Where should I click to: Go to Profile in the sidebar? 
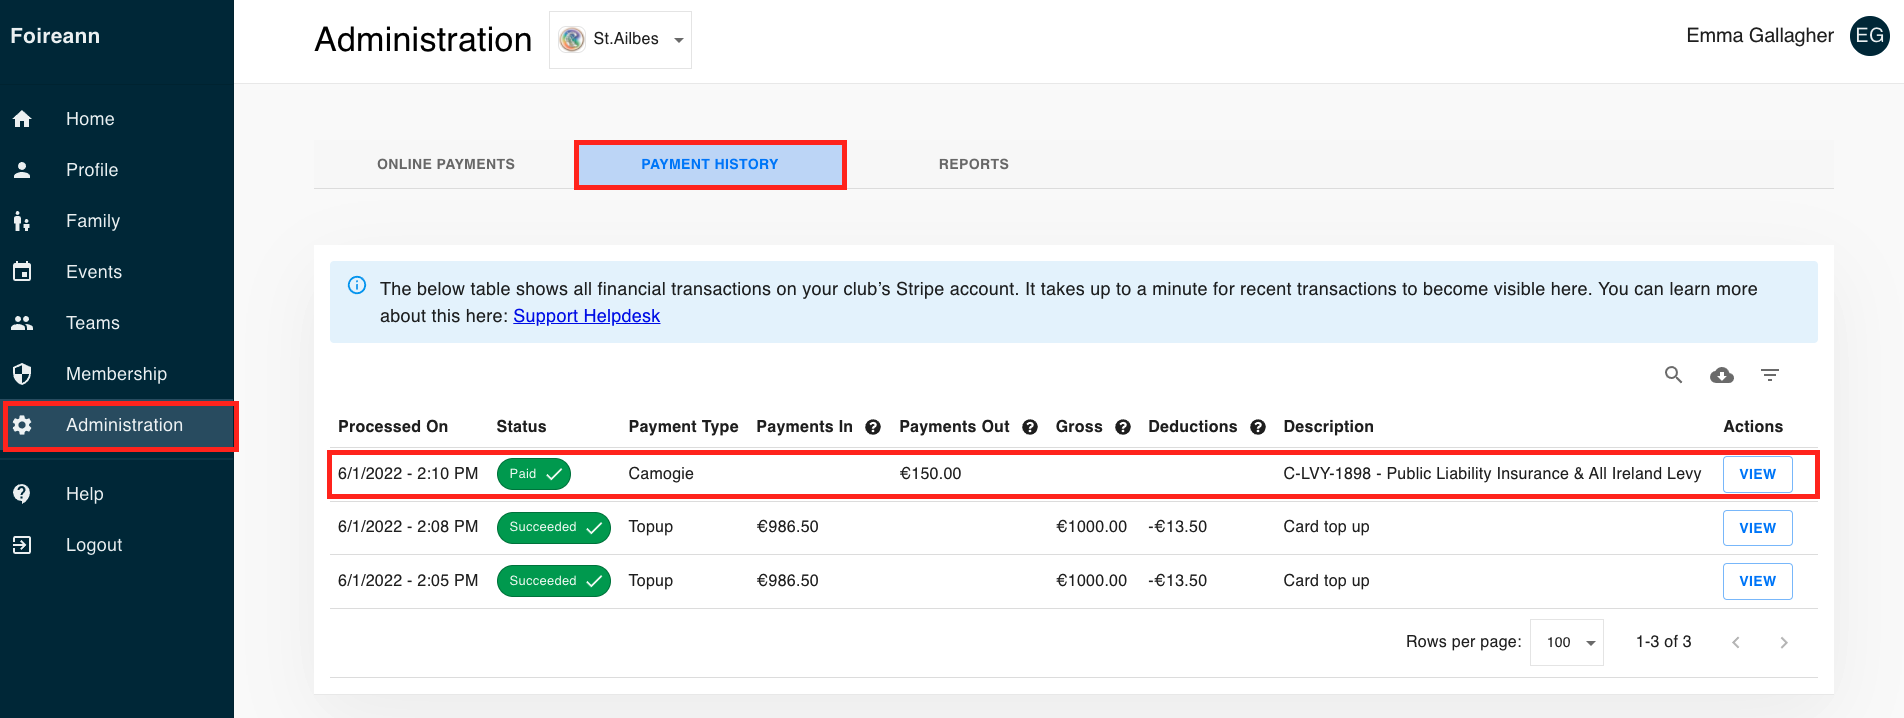point(92,170)
